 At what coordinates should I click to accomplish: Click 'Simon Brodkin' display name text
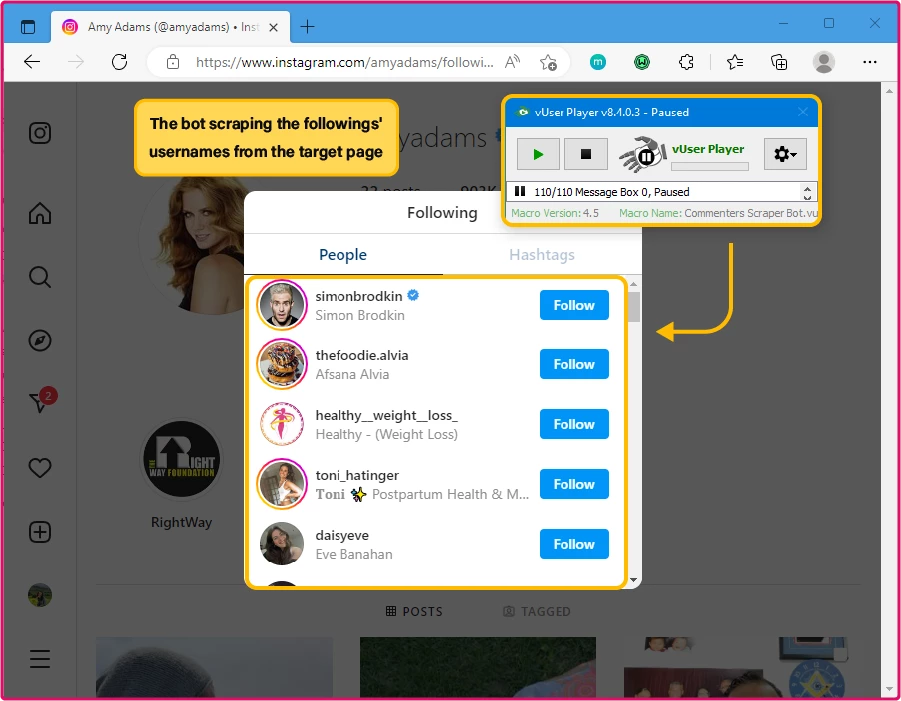coord(360,315)
